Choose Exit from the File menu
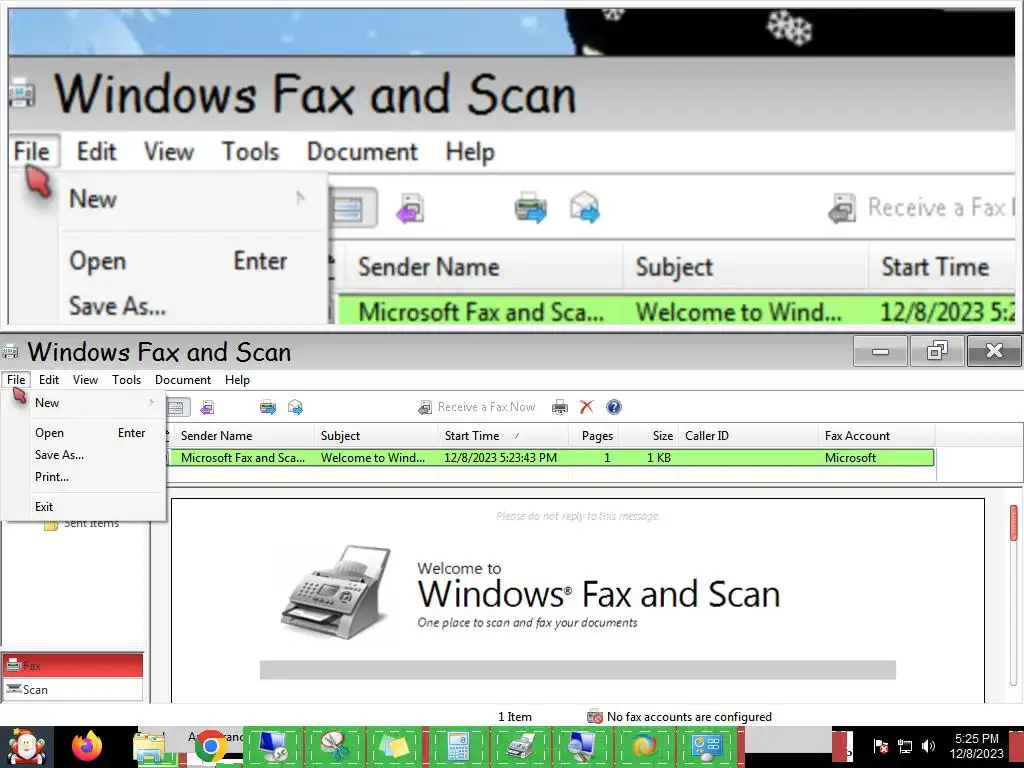The height and width of the screenshot is (768, 1024). click(x=97, y=507)
